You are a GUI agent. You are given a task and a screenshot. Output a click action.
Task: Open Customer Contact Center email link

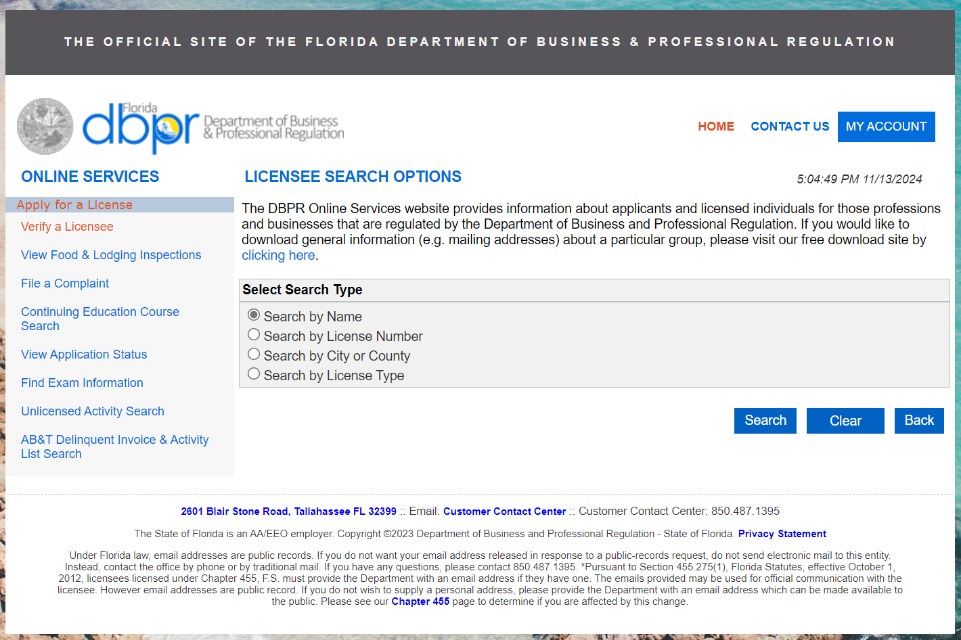point(504,511)
